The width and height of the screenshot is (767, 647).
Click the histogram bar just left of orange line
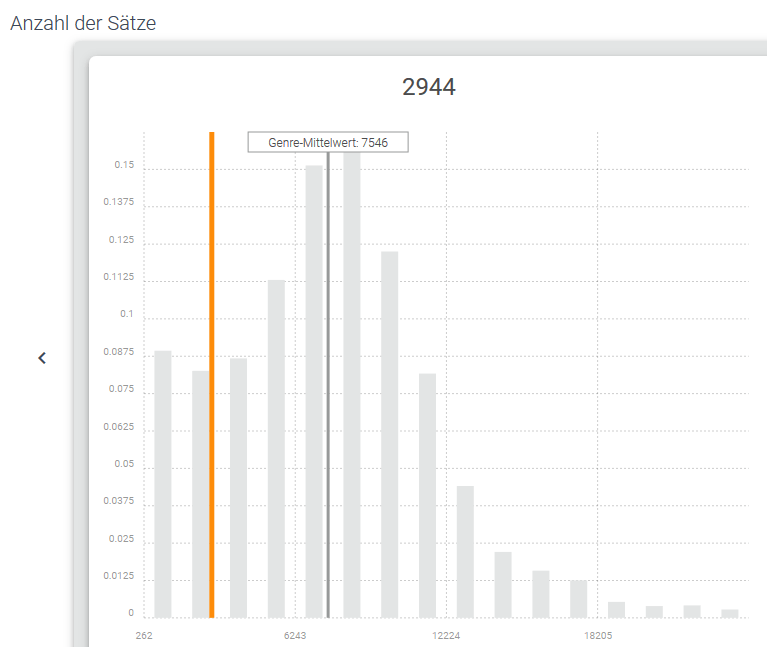pyautogui.click(x=200, y=494)
